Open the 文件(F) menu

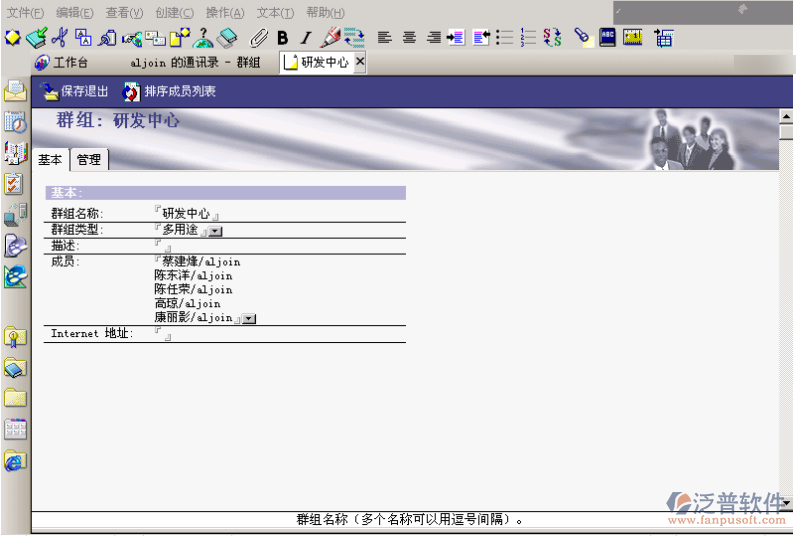pyautogui.click(x=25, y=12)
